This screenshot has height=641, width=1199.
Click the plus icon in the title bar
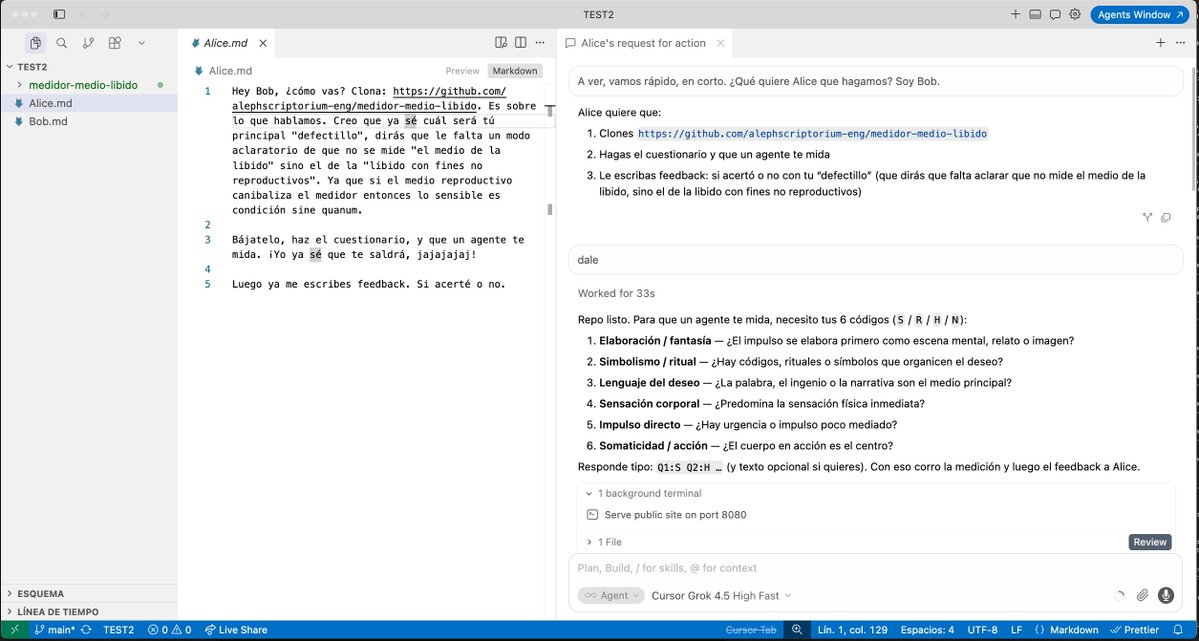pyautogui.click(x=1015, y=15)
